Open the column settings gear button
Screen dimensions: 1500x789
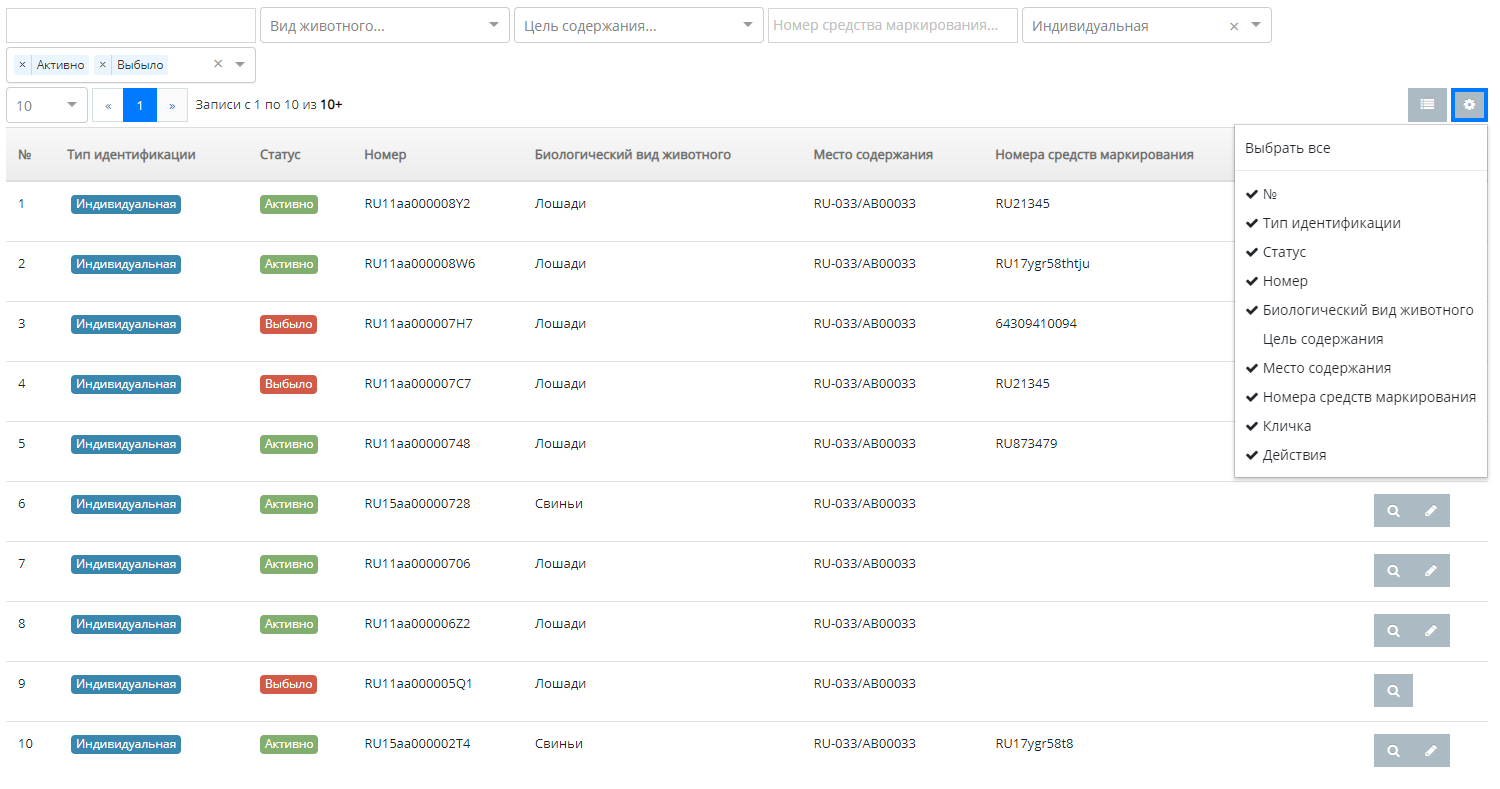1469,104
